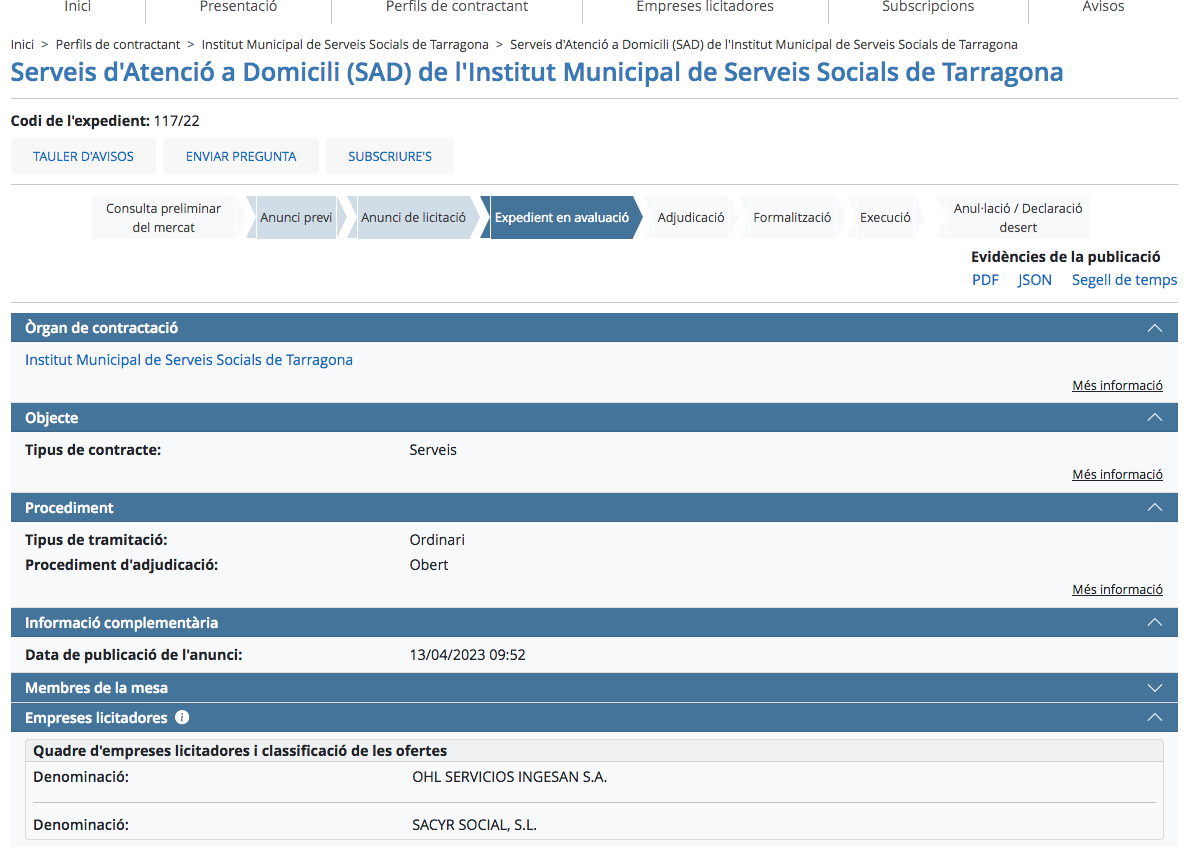This screenshot has width=1193, height=866.
Task: Open the Segell de temps link
Action: click(x=1124, y=280)
